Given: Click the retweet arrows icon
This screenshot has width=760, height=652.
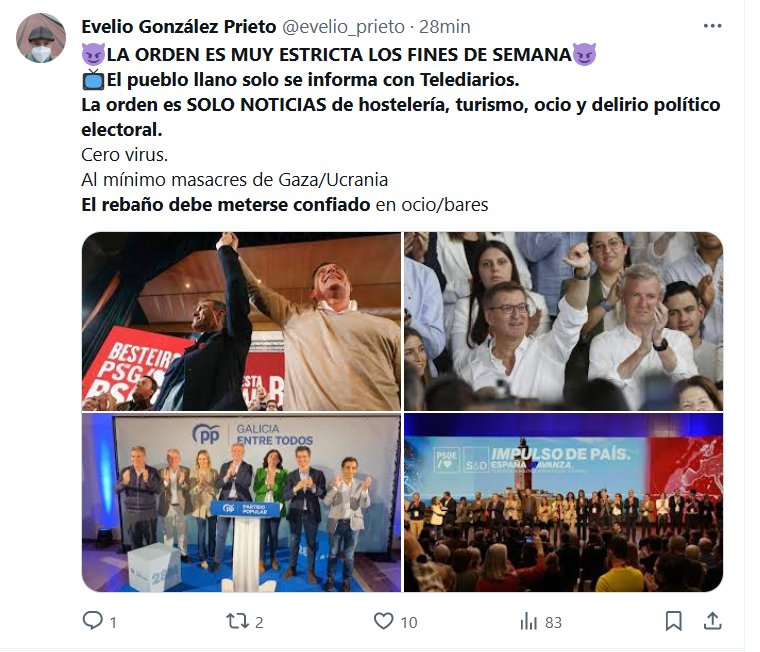Looking at the screenshot, I should 238,621.
